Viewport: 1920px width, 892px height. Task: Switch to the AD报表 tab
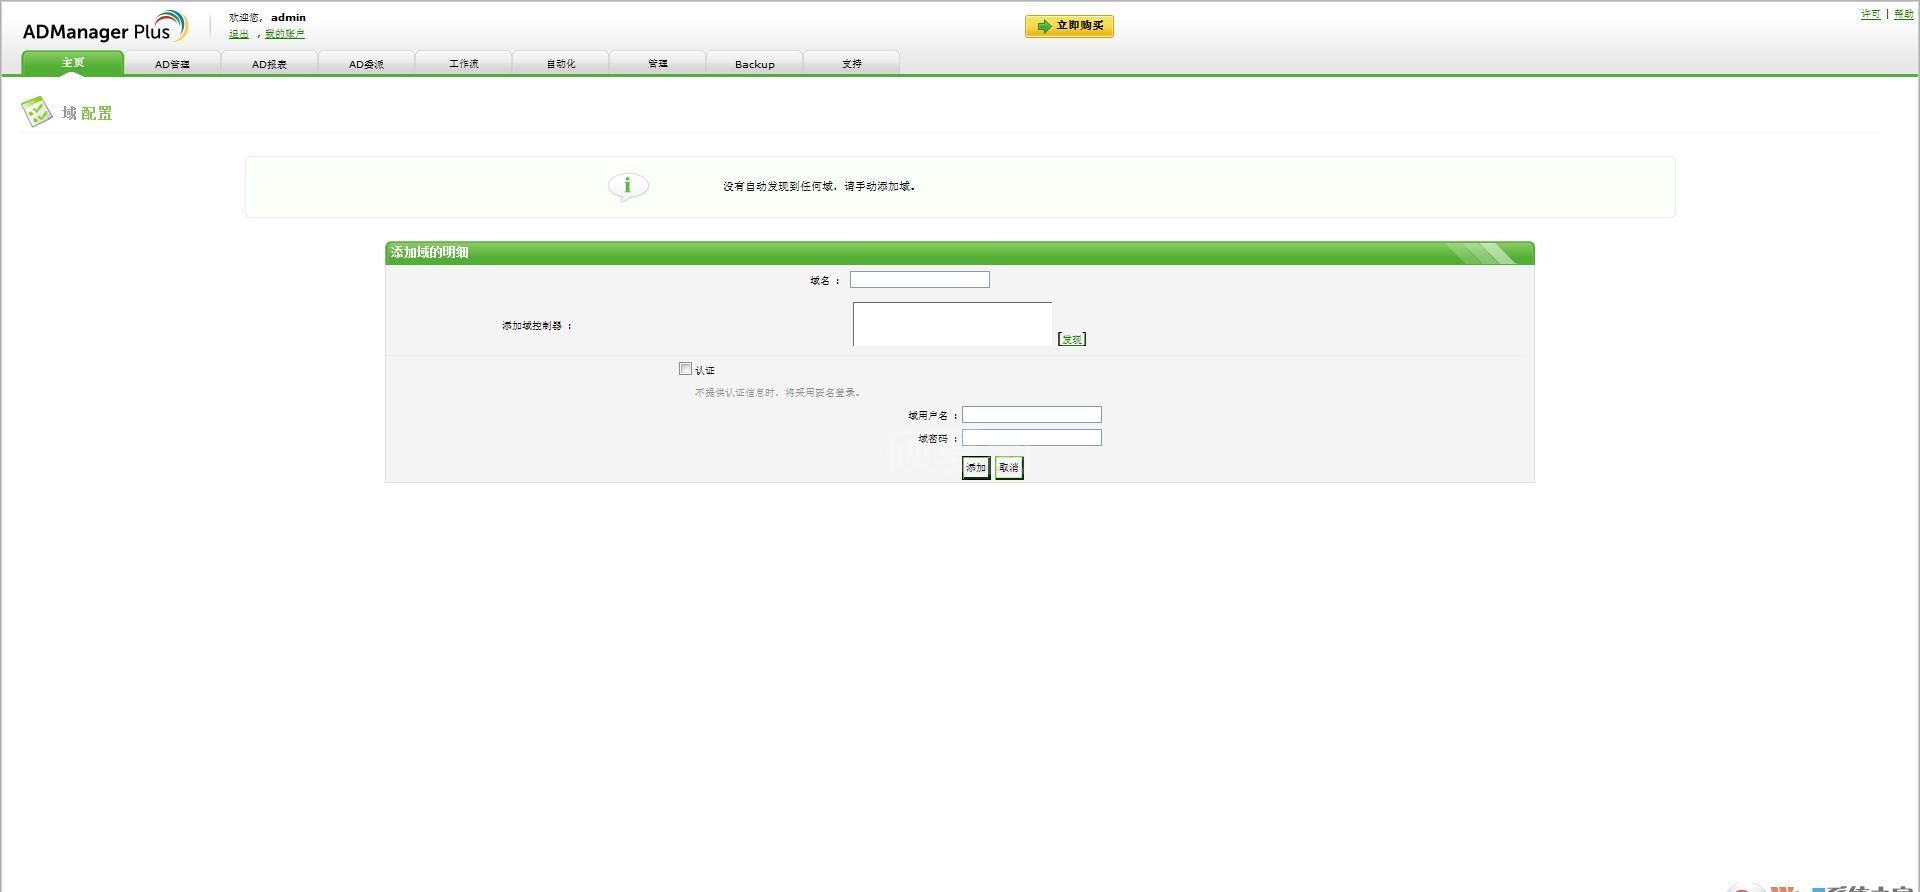(269, 64)
